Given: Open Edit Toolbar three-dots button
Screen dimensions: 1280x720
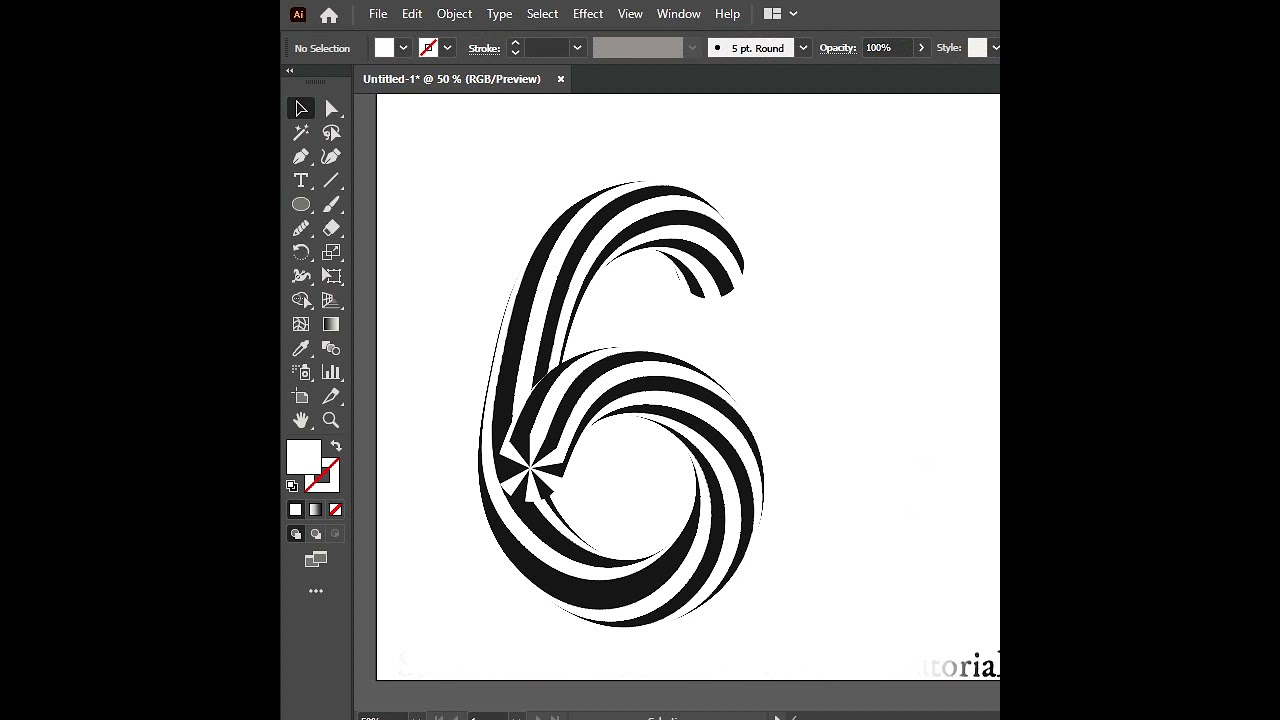Looking at the screenshot, I should click(x=316, y=591).
